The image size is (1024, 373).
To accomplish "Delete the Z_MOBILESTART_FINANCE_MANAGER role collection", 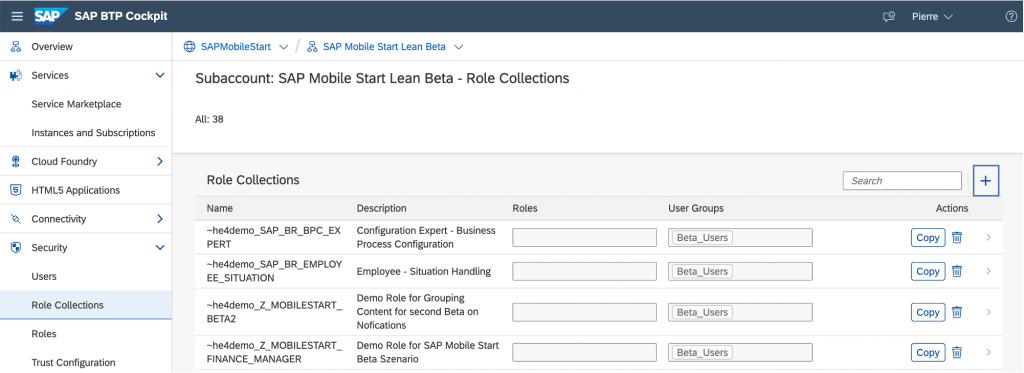I will point(957,353).
